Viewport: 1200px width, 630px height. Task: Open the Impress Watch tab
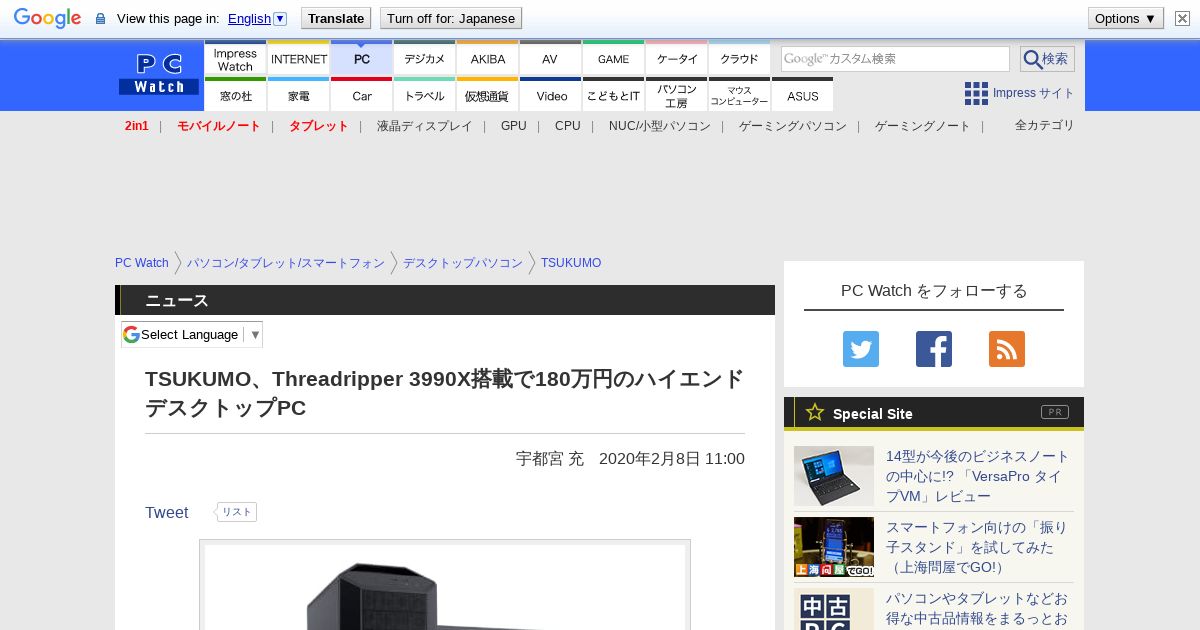tap(235, 59)
